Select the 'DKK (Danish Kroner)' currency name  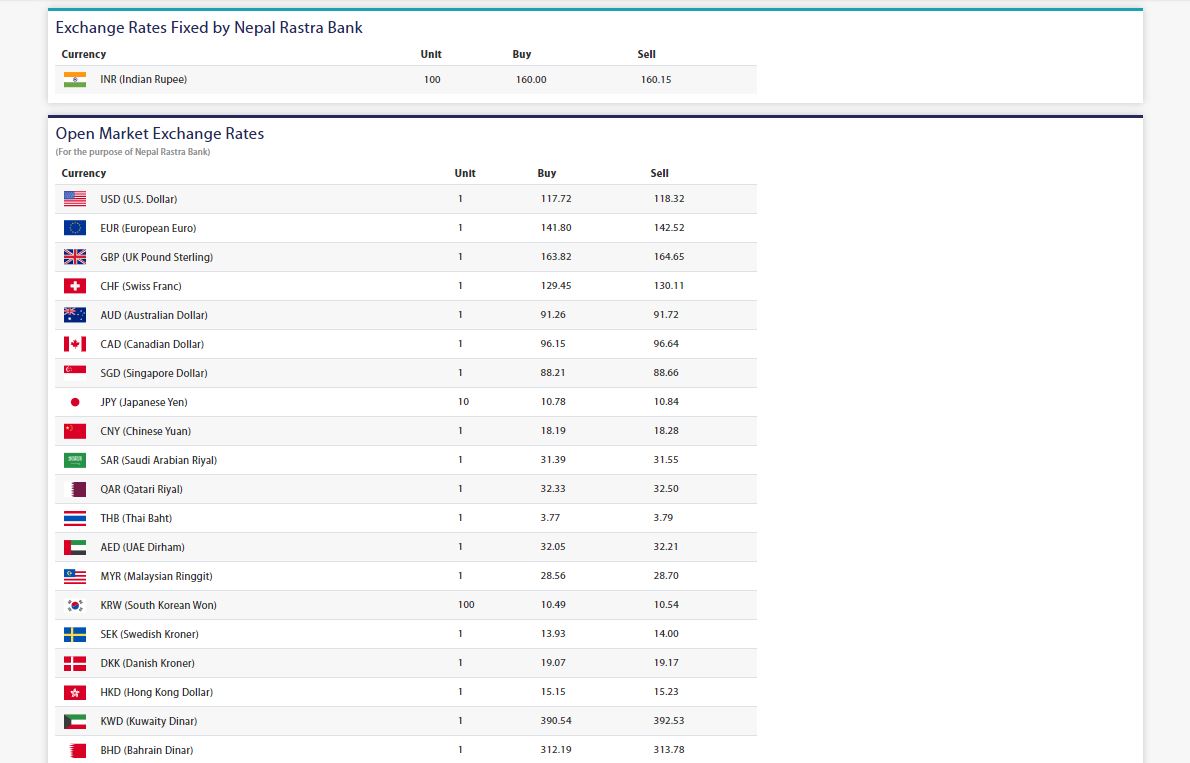click(x=148, y=664)
